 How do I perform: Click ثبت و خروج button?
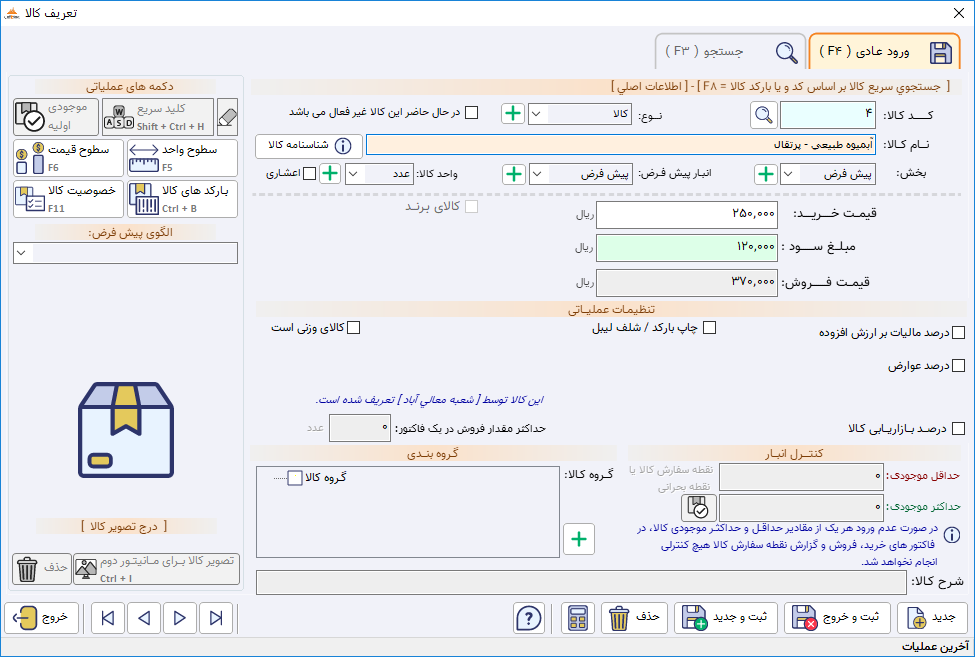coord(837,618)
